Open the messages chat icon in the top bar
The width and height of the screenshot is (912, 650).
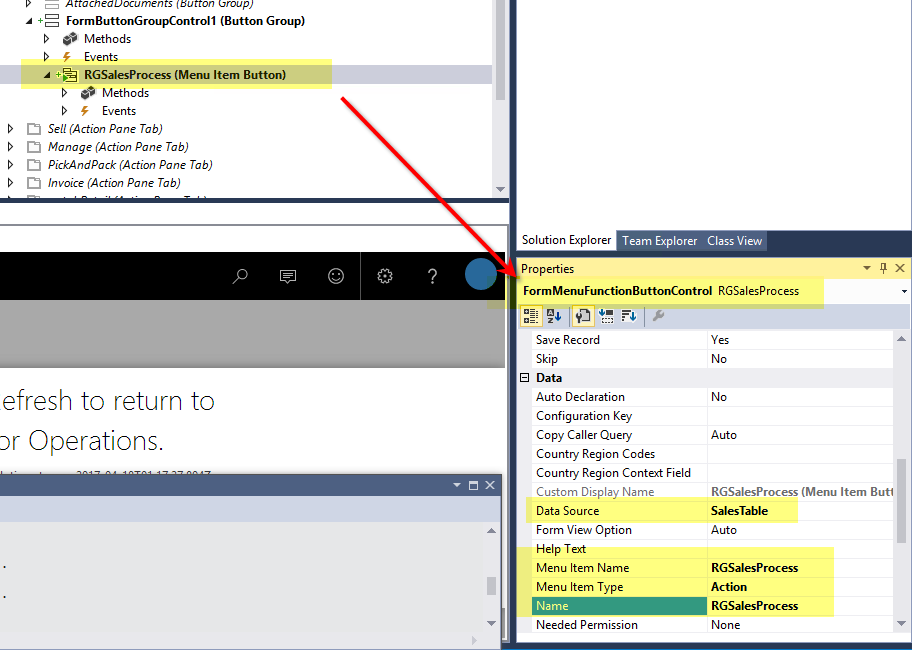[x=288, y=276]
